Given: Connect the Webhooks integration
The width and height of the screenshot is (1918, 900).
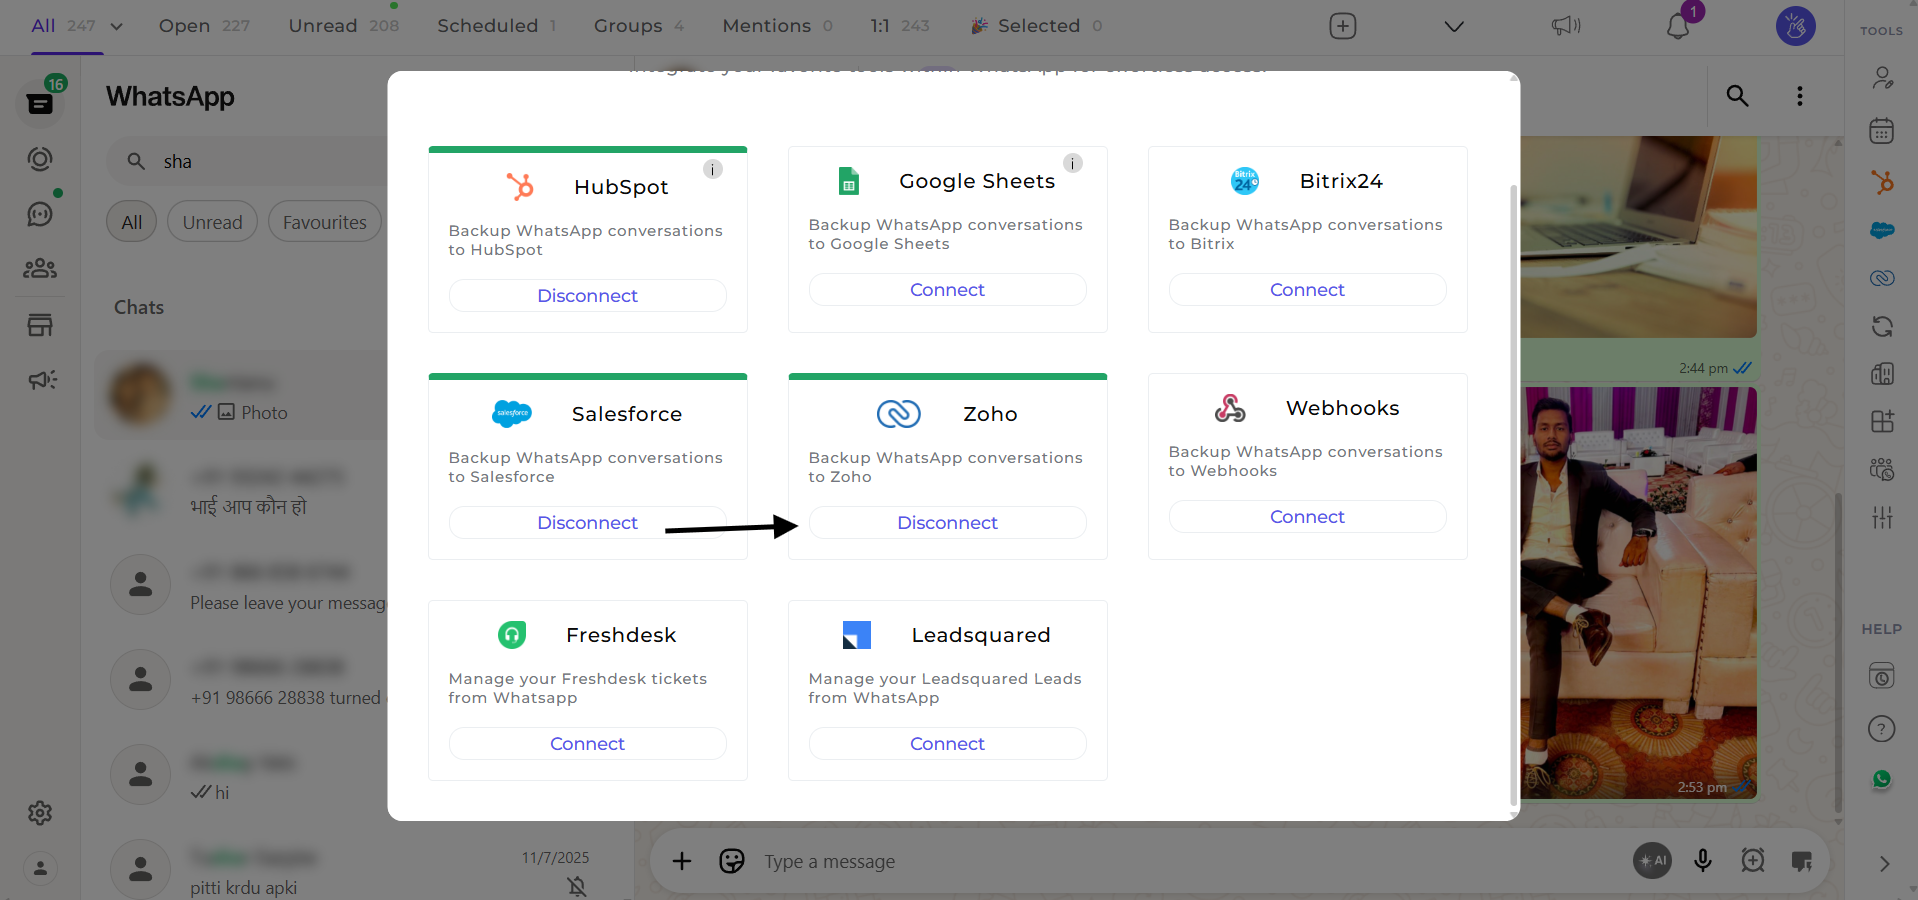Looking at the screenshot, I should coord(1307,517).
